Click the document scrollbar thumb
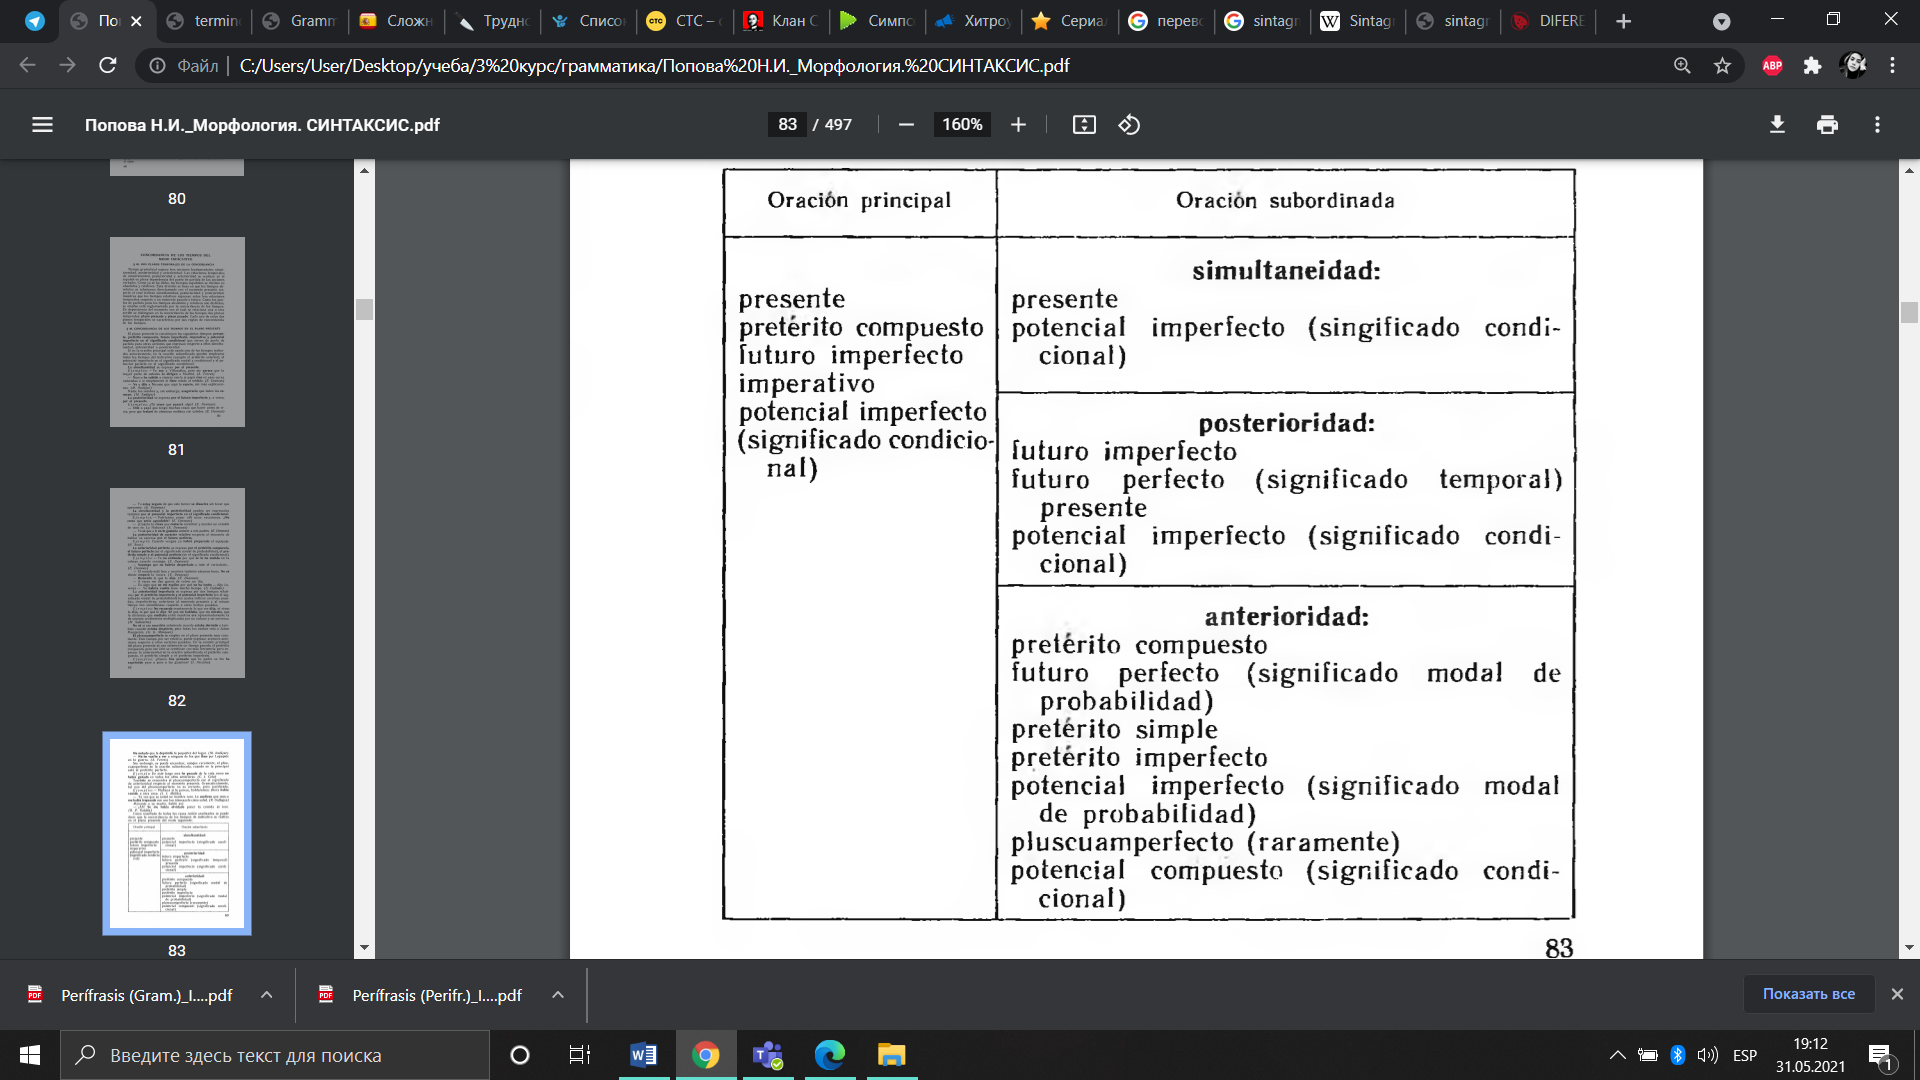Screen dimensions: 1920x1080 click(1909, 313)
